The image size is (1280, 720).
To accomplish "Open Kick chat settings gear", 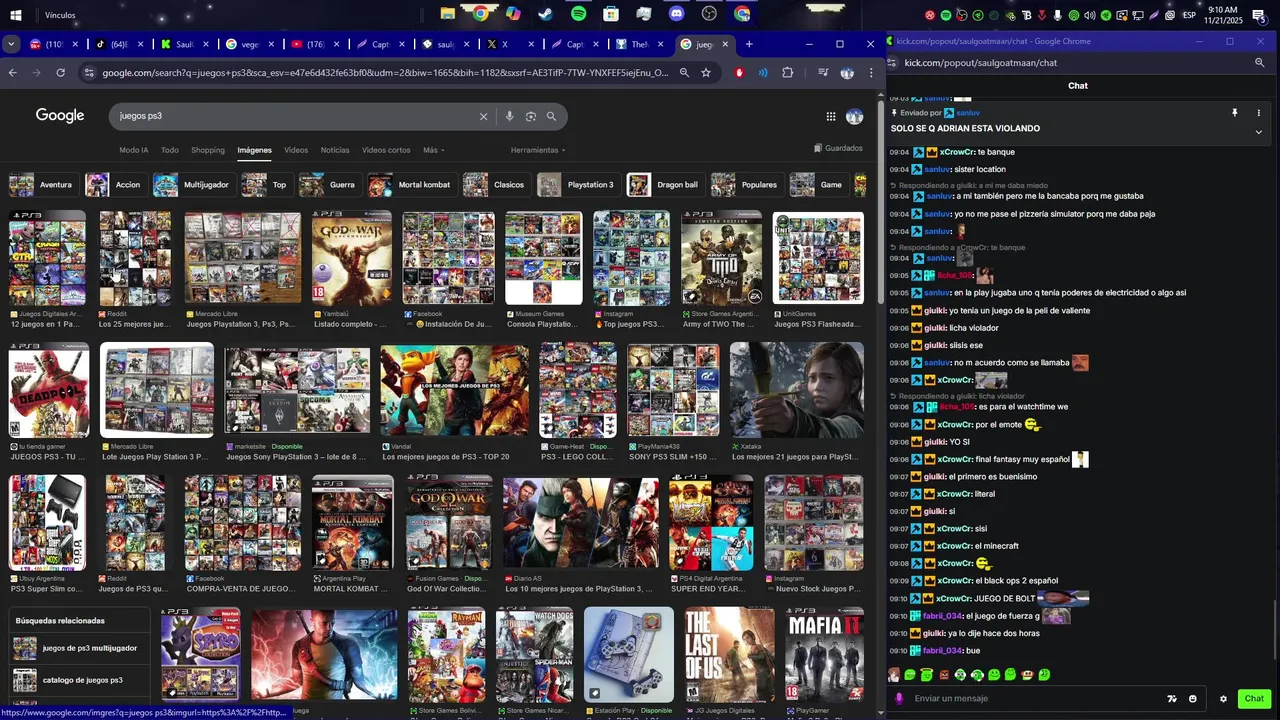I will tap(1223, 699).
